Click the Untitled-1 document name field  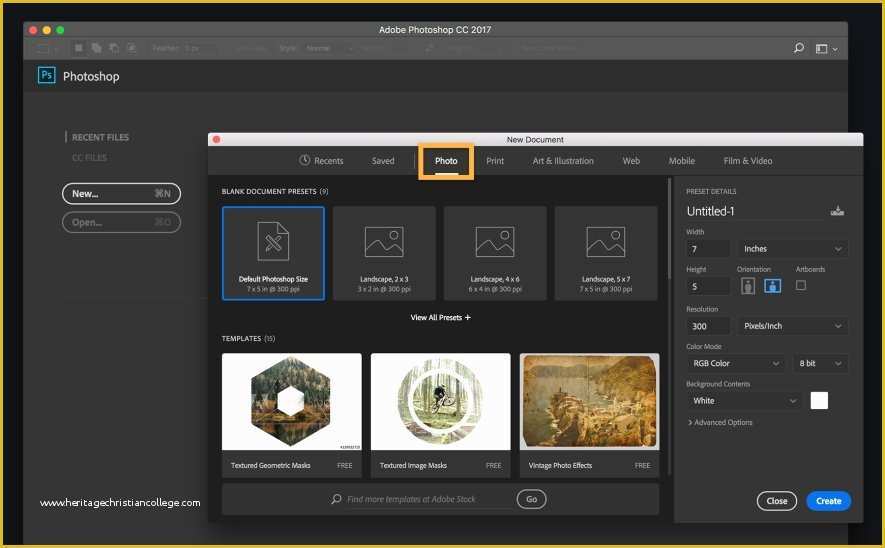(x=755, y=211)
